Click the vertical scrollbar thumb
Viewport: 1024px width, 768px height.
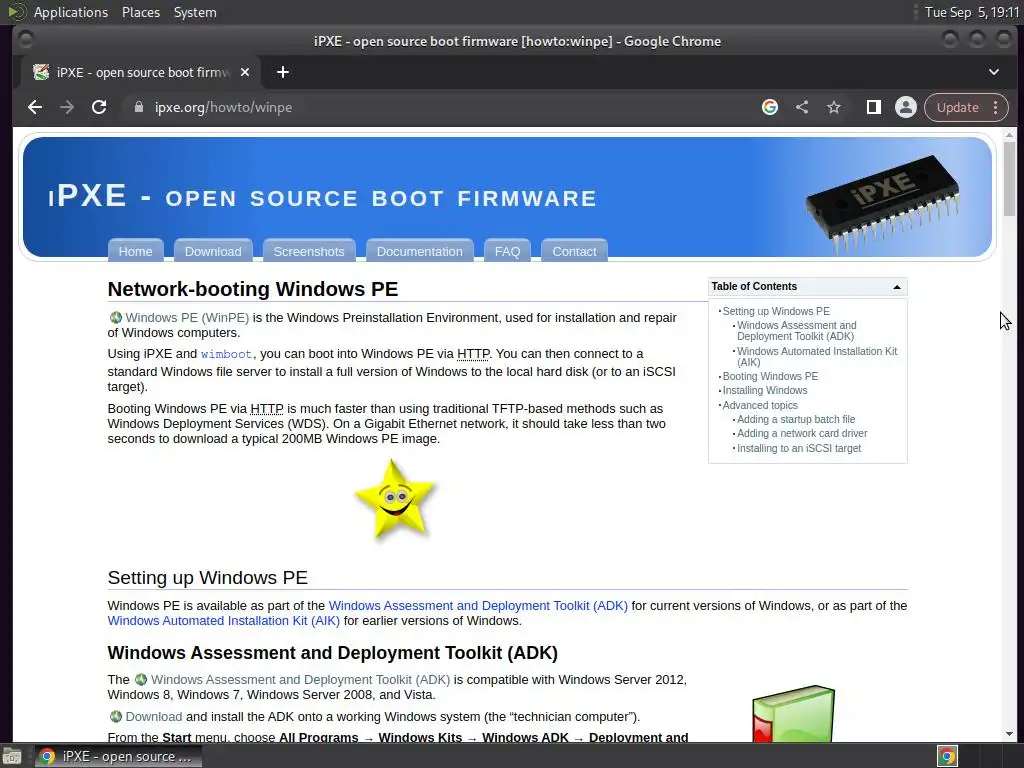[x=1009, y=178]
